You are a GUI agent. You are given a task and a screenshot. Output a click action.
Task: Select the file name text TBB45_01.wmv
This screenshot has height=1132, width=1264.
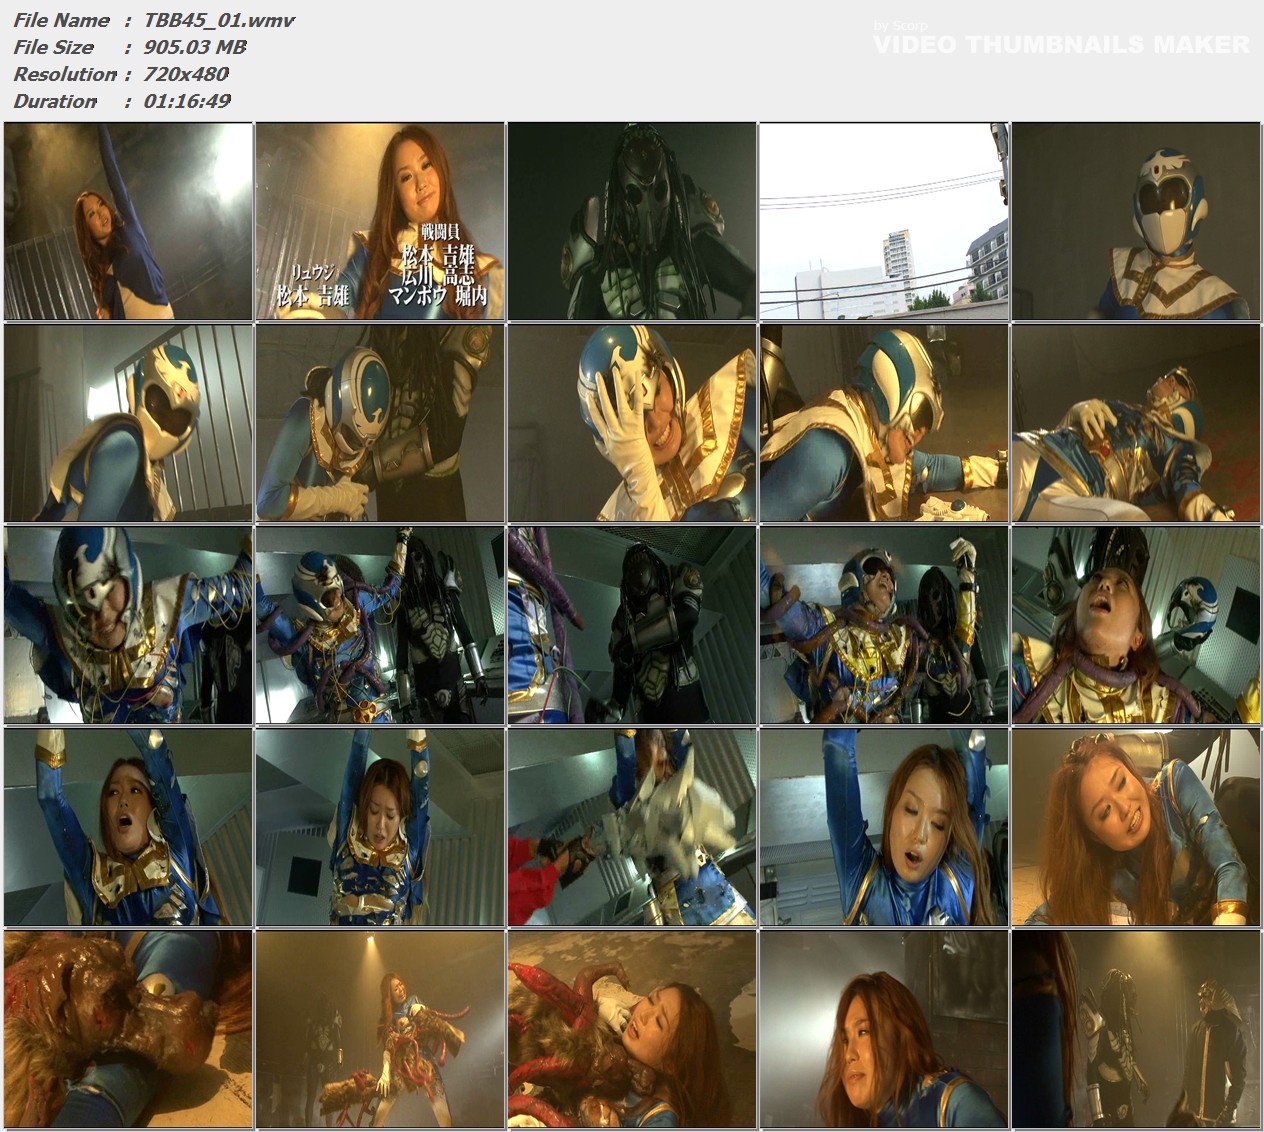219,20
